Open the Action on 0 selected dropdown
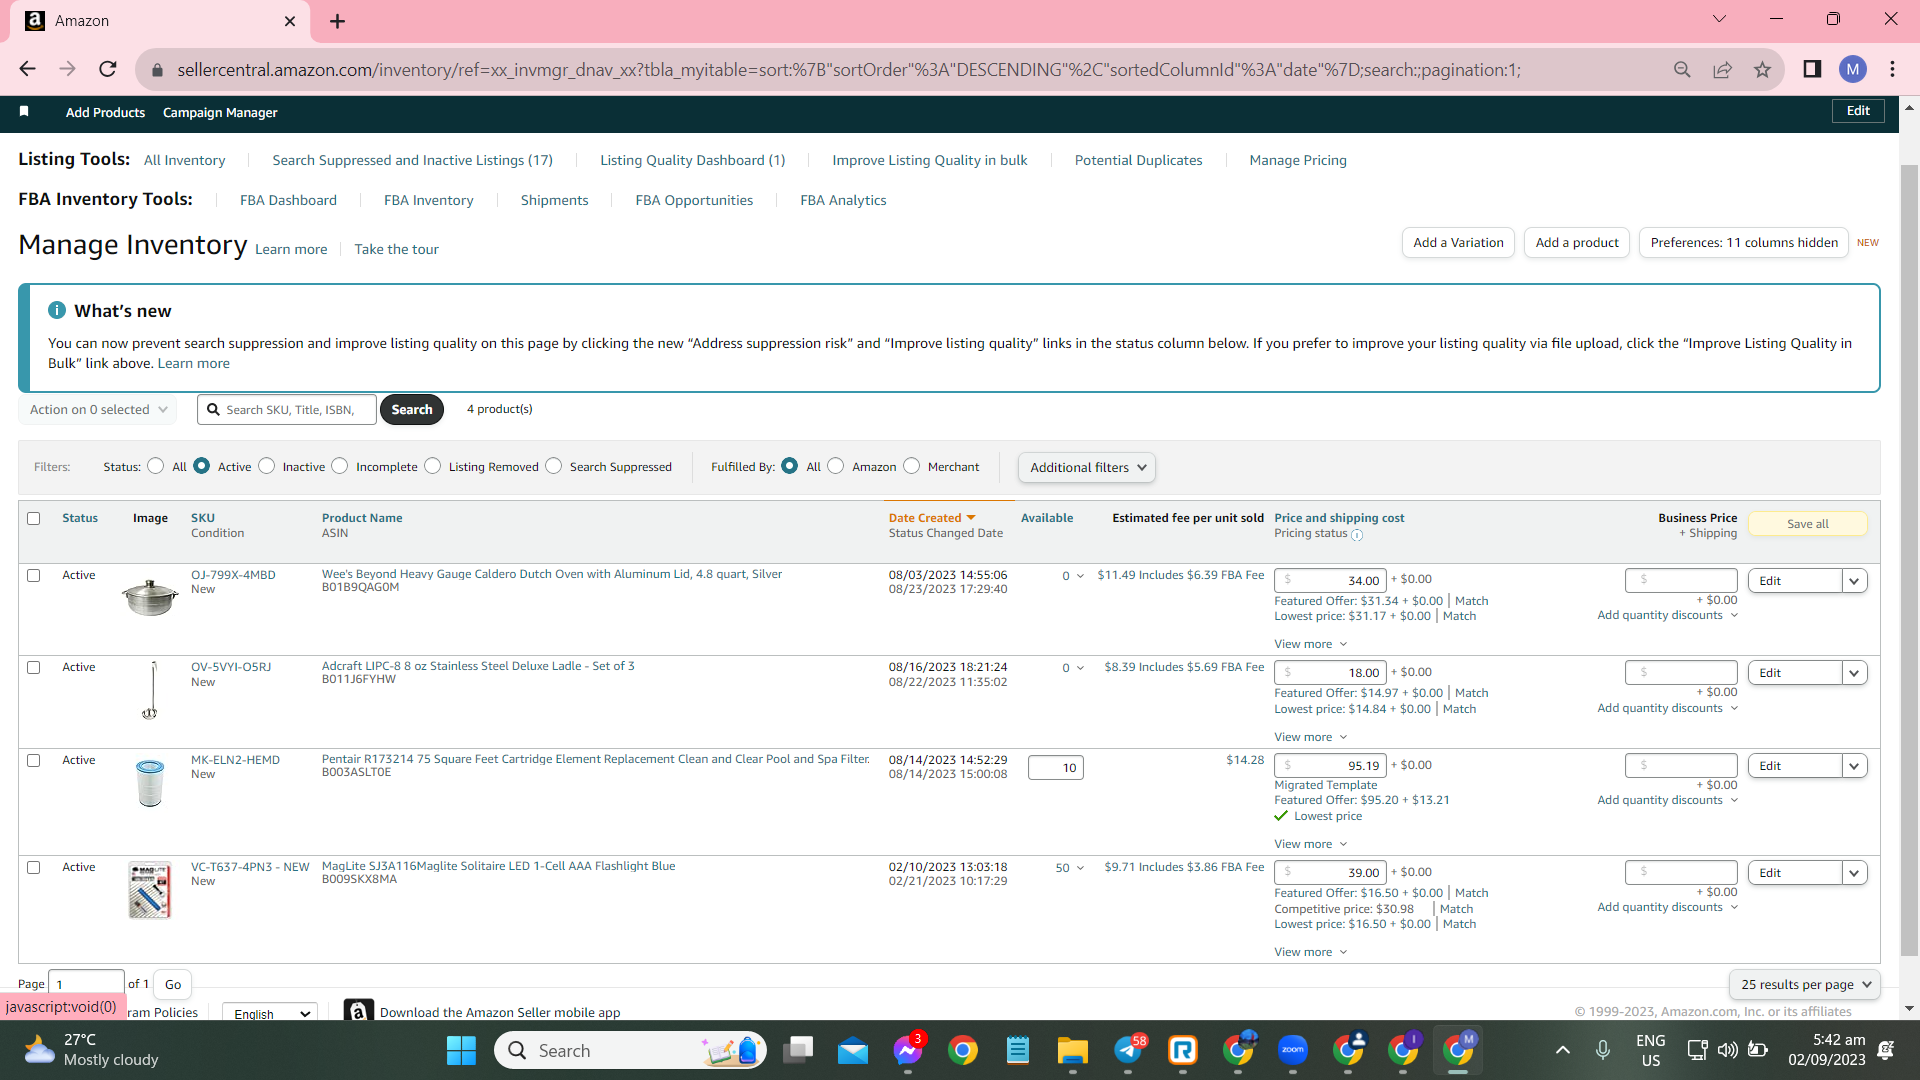This screenshot has width=1920, height=1080. (x=98, y=410)
